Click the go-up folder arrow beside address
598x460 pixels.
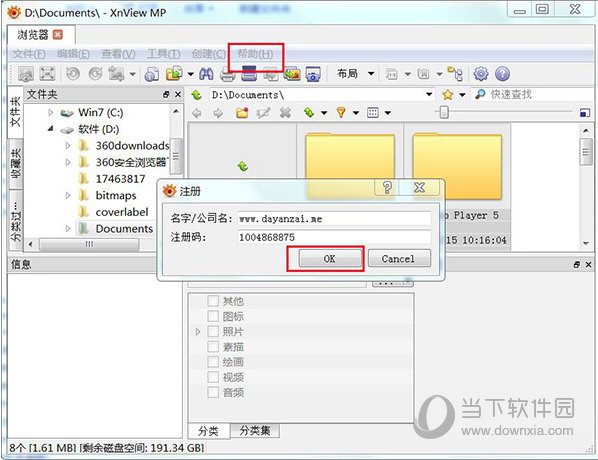pyautogui.click(x=196, y=95)
